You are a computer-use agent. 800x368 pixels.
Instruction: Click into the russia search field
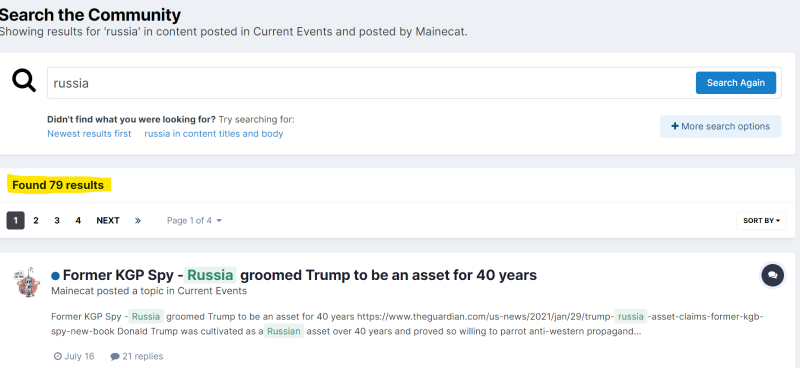tap(371, 83)
